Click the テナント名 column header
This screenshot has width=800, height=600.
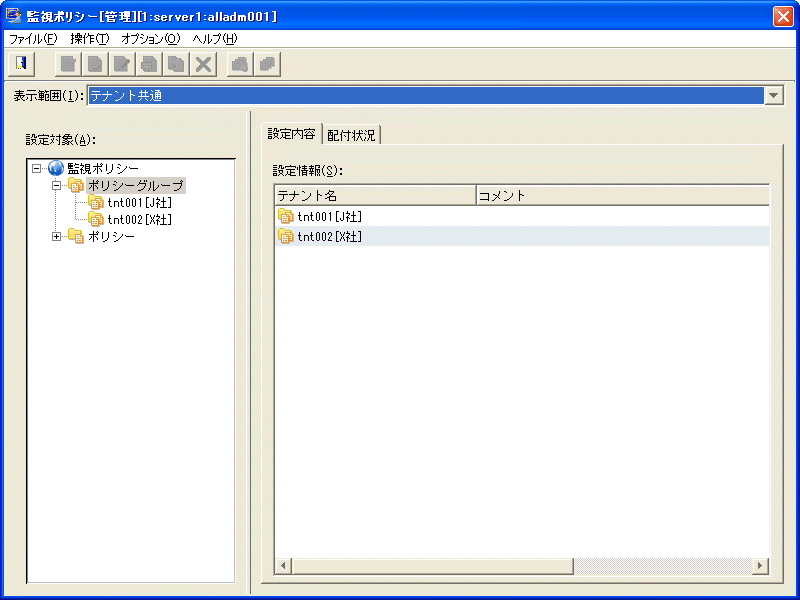click(x=376, y=195)
